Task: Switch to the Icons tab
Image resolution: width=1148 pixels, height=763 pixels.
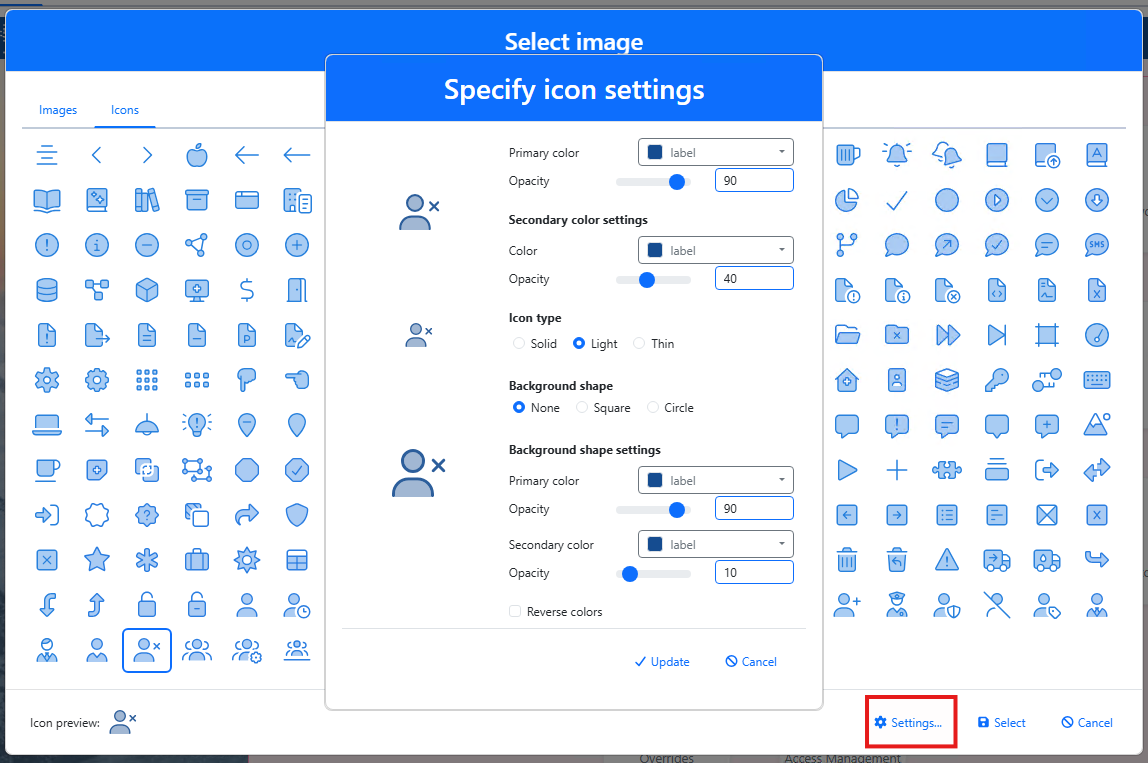Action: (124, 110)
